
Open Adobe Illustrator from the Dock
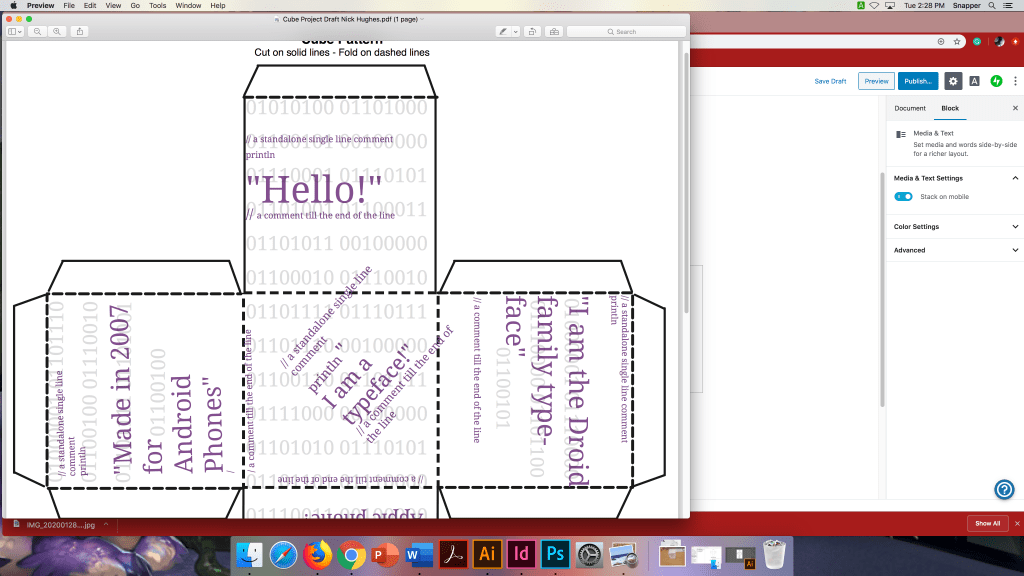point(488,553)
